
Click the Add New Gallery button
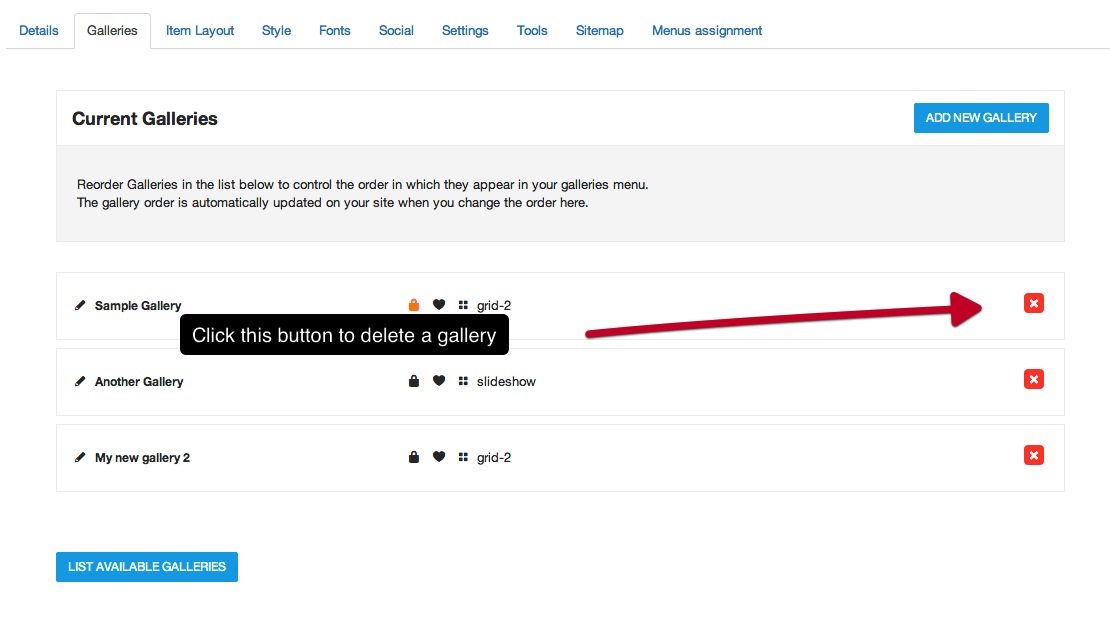tap(981, 118)
